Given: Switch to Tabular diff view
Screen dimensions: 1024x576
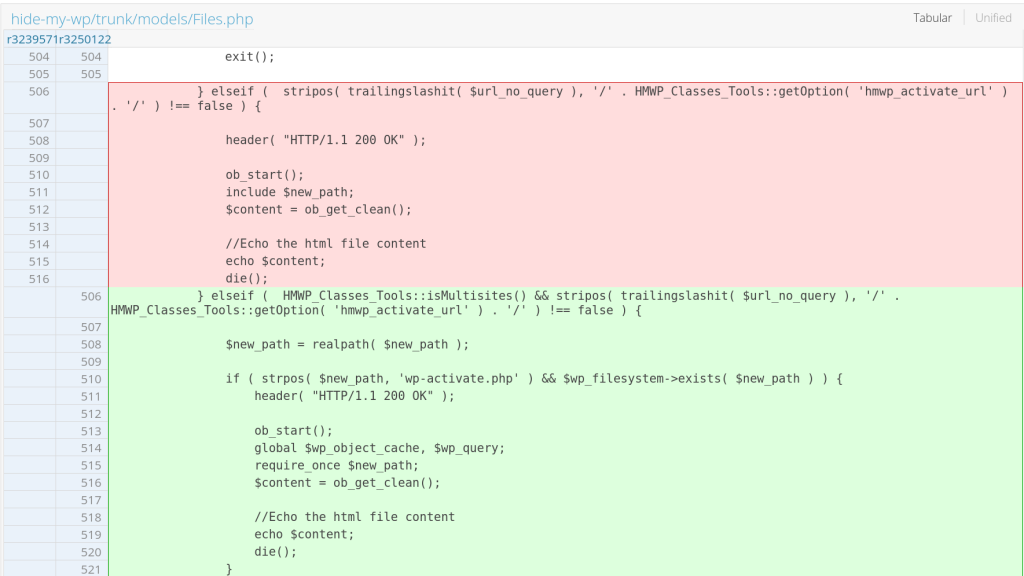Looking at the screenshot, I should 932,18.
